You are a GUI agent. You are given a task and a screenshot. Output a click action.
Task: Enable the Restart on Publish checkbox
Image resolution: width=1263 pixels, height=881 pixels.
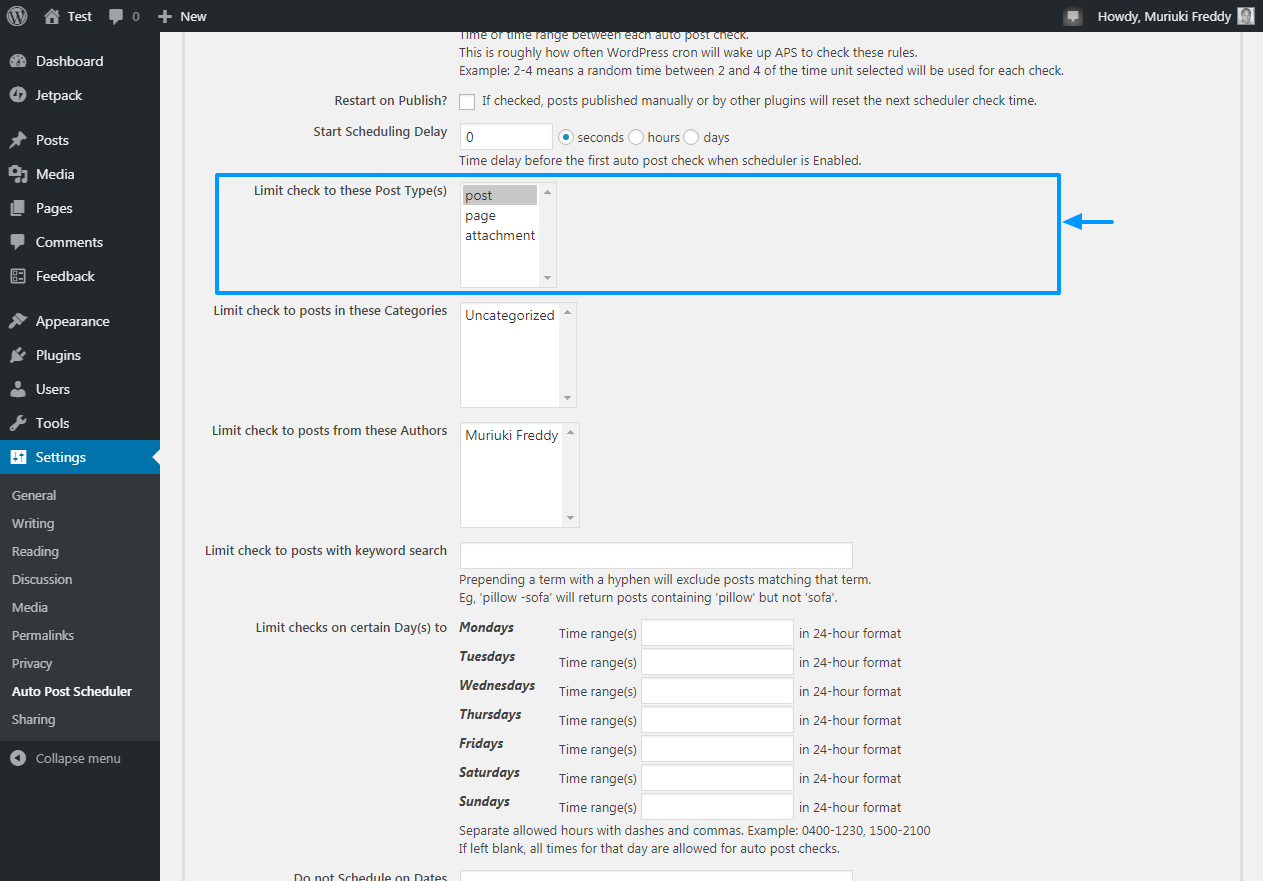(x=467, y=101)
